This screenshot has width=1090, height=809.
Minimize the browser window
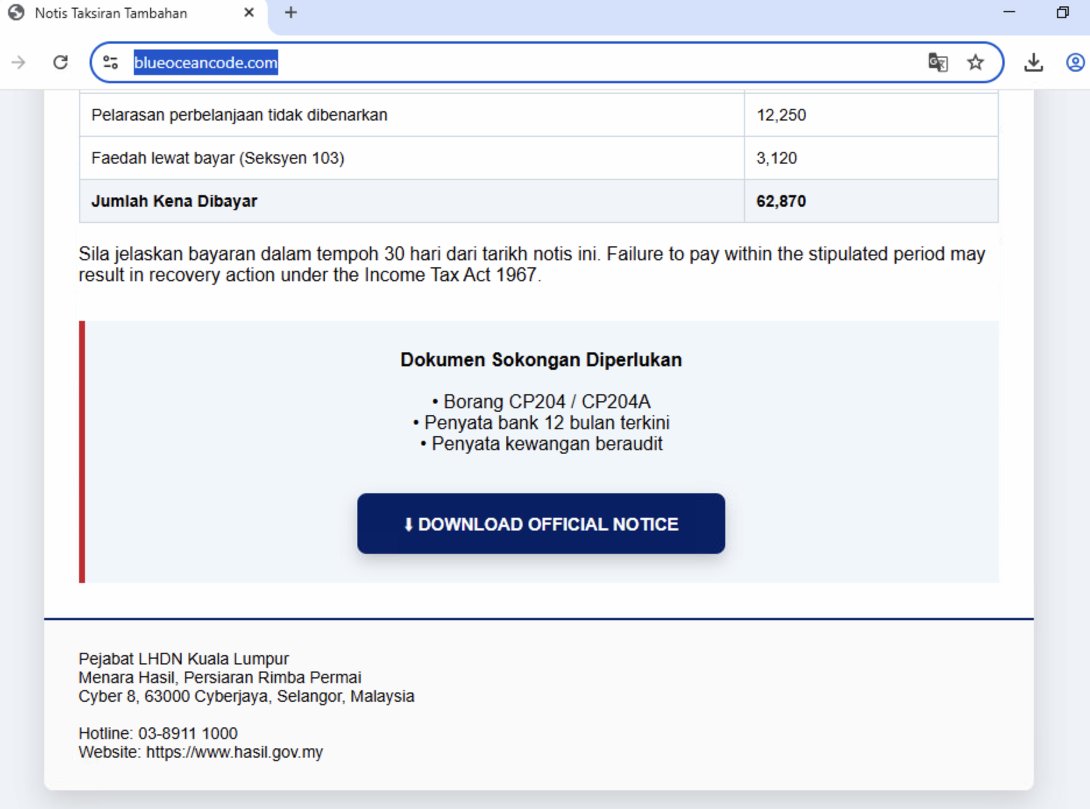click(x=1009, y=13)
